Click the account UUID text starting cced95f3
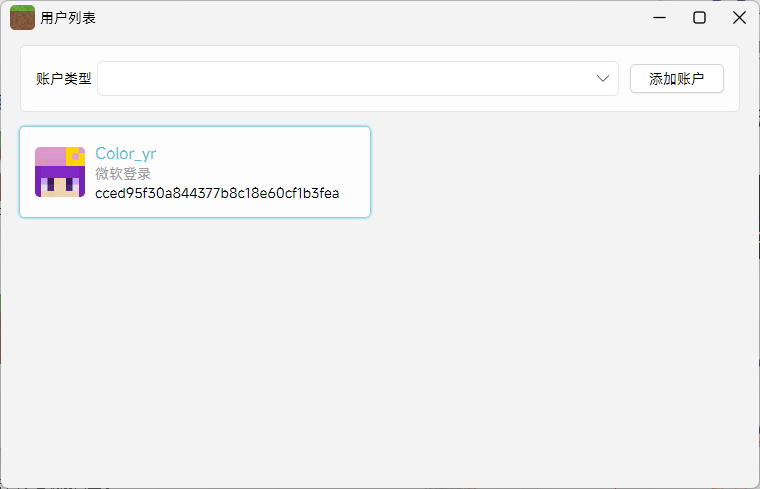The width and height of the screenshot is (760, 489). 217,193
